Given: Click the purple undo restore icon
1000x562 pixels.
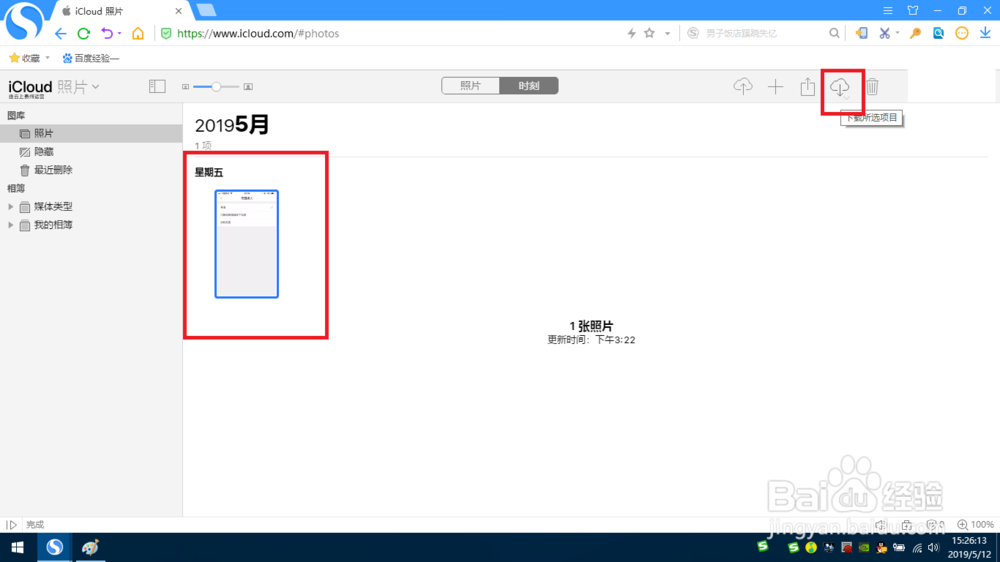Looking at the screenshot, I should (x=107, y=33).
